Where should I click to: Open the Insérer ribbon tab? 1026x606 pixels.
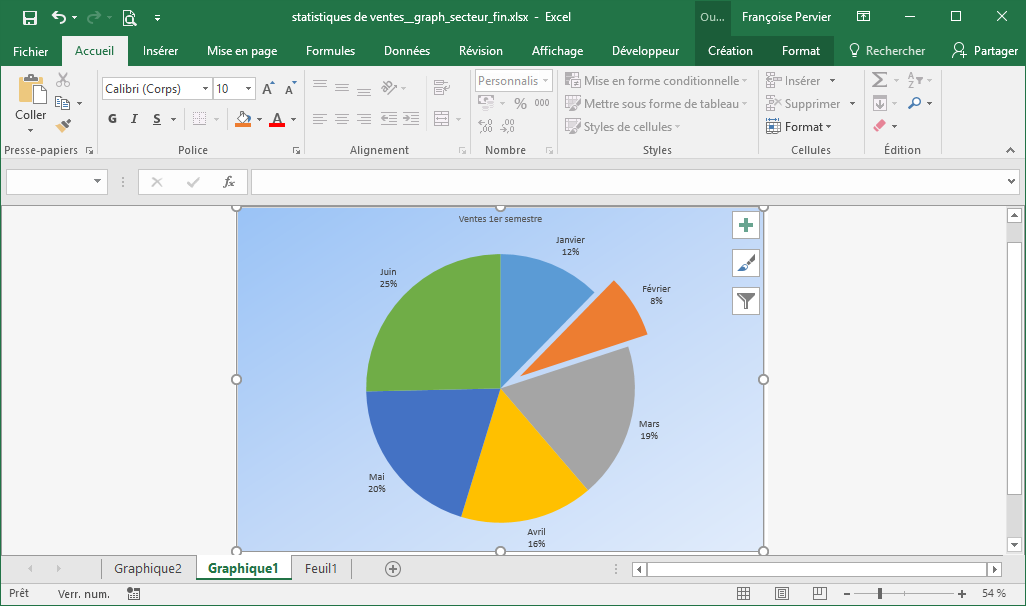click(160, 51)
